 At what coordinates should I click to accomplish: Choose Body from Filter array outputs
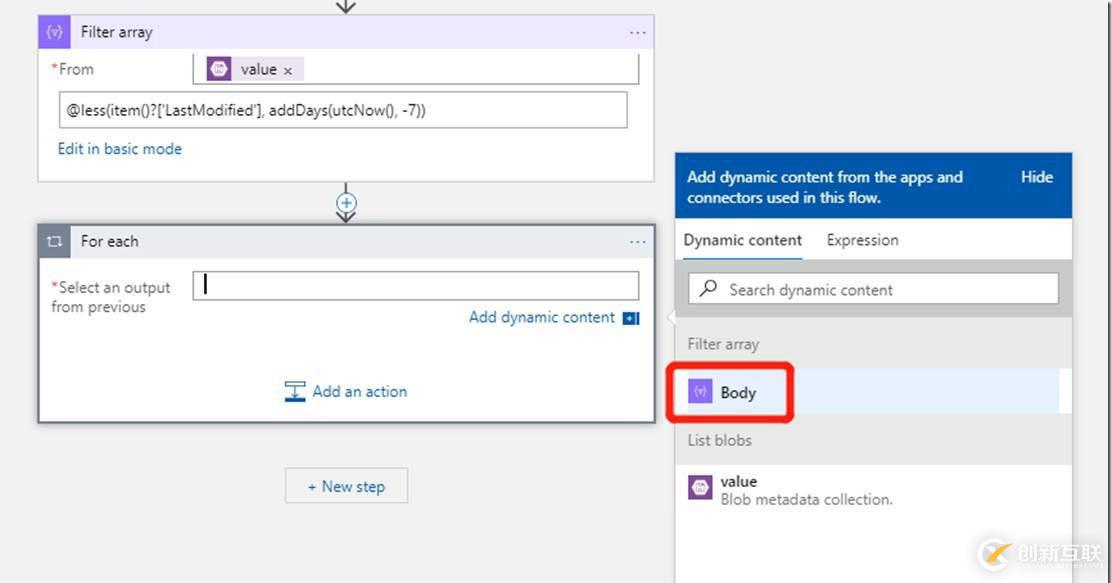874,392
